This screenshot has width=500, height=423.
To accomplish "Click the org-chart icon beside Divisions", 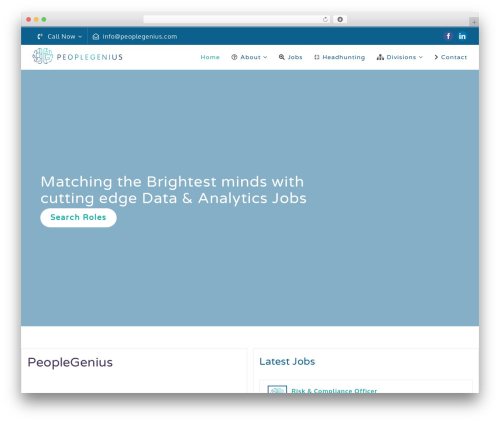I will click(380, 57).
